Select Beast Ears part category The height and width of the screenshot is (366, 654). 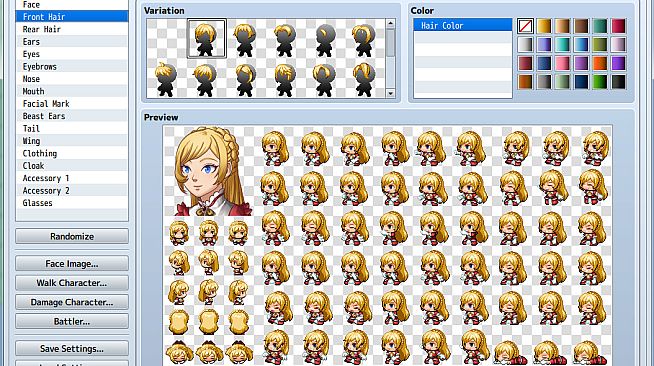pyautogui.click(x=72, y=116)
